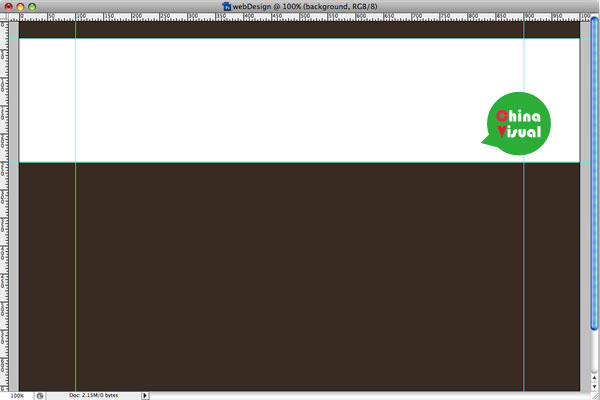Close the webDesign document window

coord(7,6)
